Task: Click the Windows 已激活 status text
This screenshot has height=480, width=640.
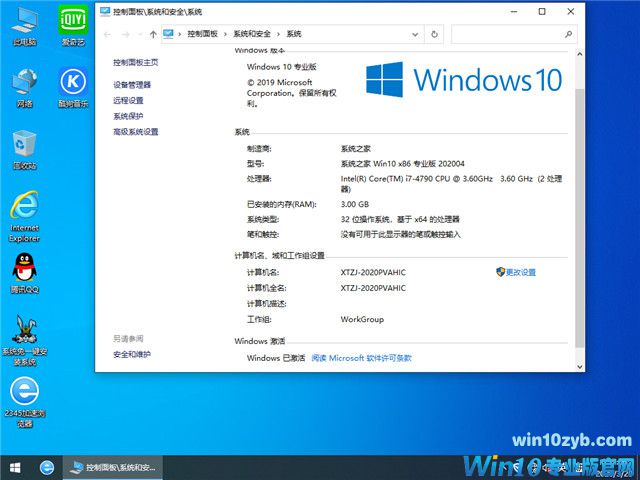Action: pyautogui.click(x=276, y=358)
